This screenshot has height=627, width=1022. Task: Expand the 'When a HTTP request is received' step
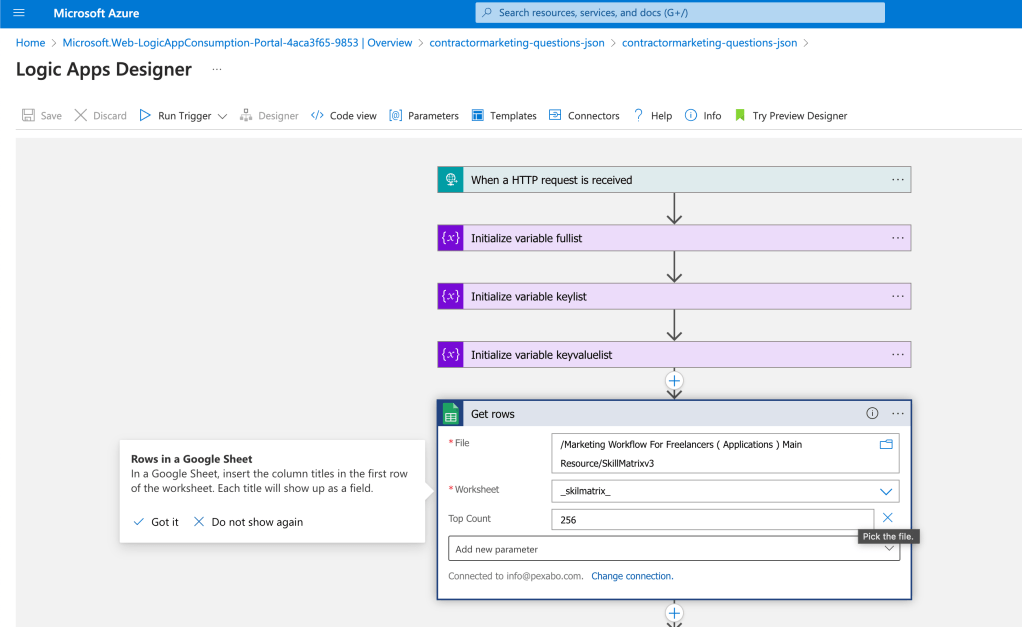coord(674,180)
